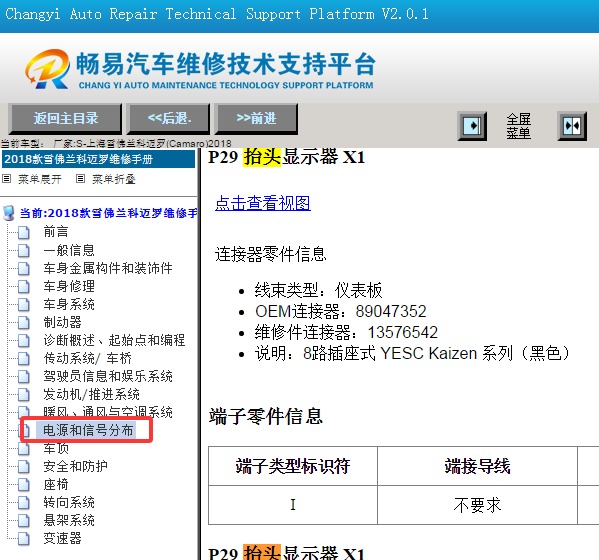Select the 说明: 8路插座式 YESC Kaizen line

(413, 353)
